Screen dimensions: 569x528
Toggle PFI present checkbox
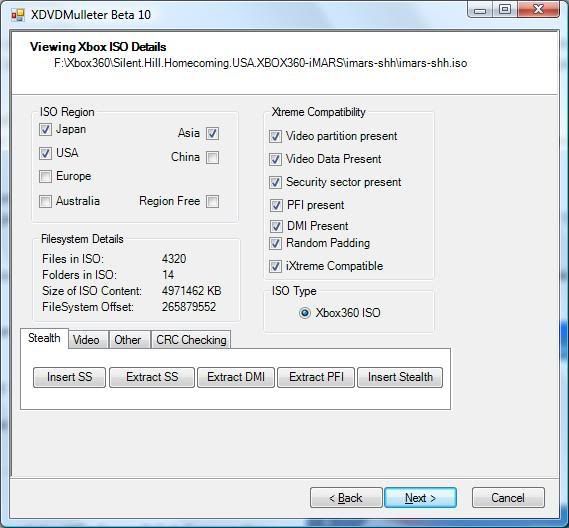click(x=276, y=205)
